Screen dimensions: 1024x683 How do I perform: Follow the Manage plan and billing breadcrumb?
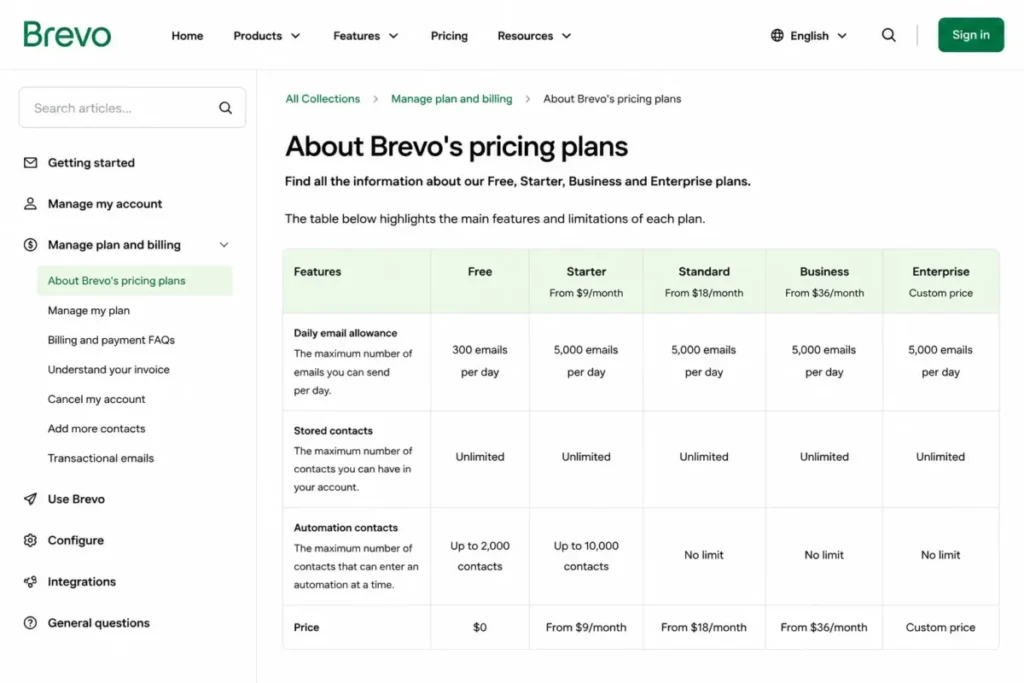451,99
